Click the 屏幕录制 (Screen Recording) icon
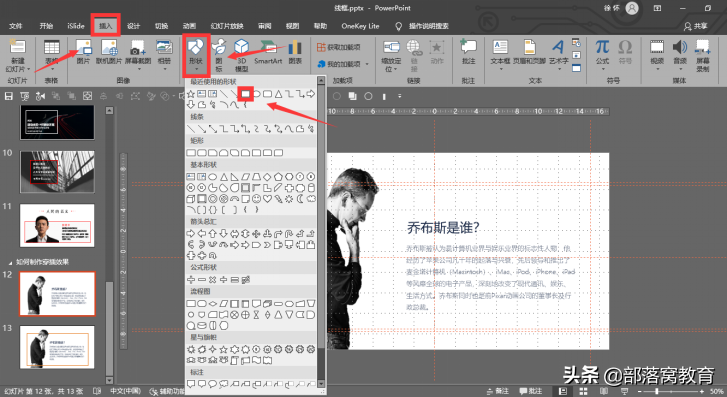The width and height of the screenshot is (727, 397). point(703,56)
